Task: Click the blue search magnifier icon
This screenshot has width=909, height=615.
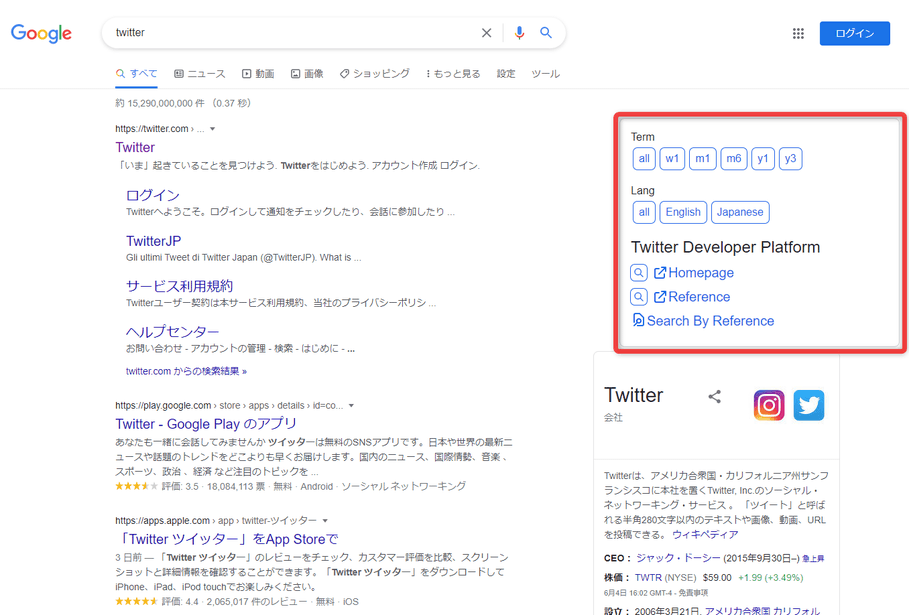Action: [546, 32]
